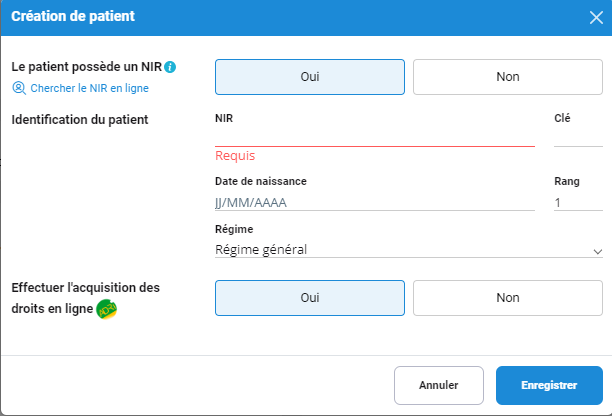Open the Chercher le NIR en ligne link

[89, 88]
